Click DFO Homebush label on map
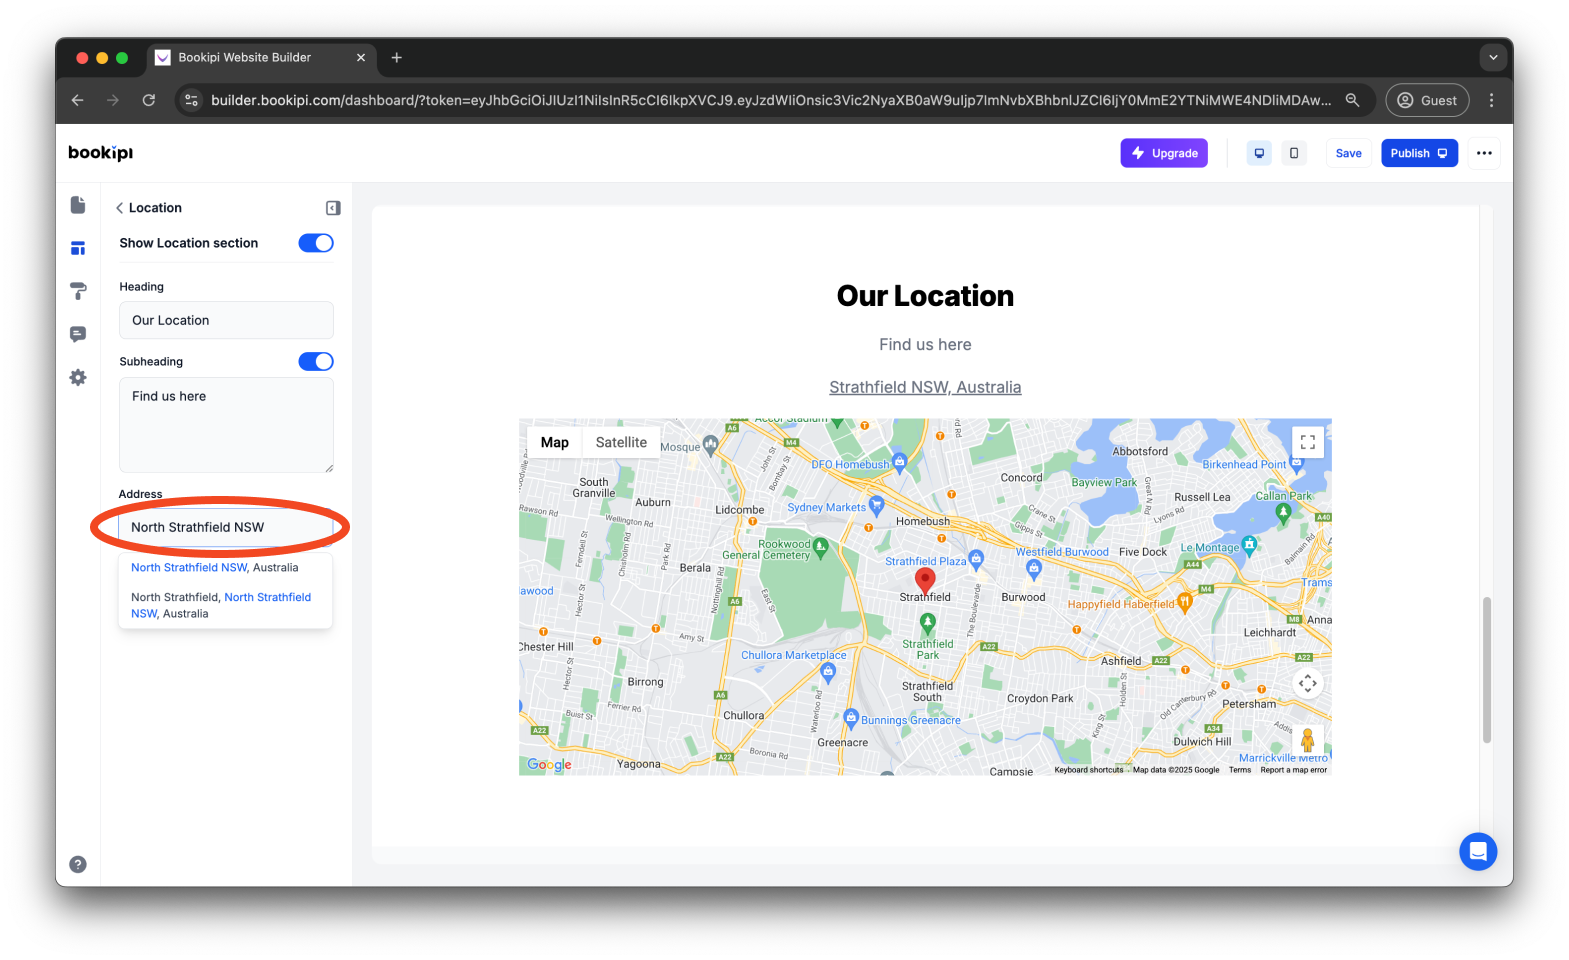1569x960 pixels. (850, 464)
